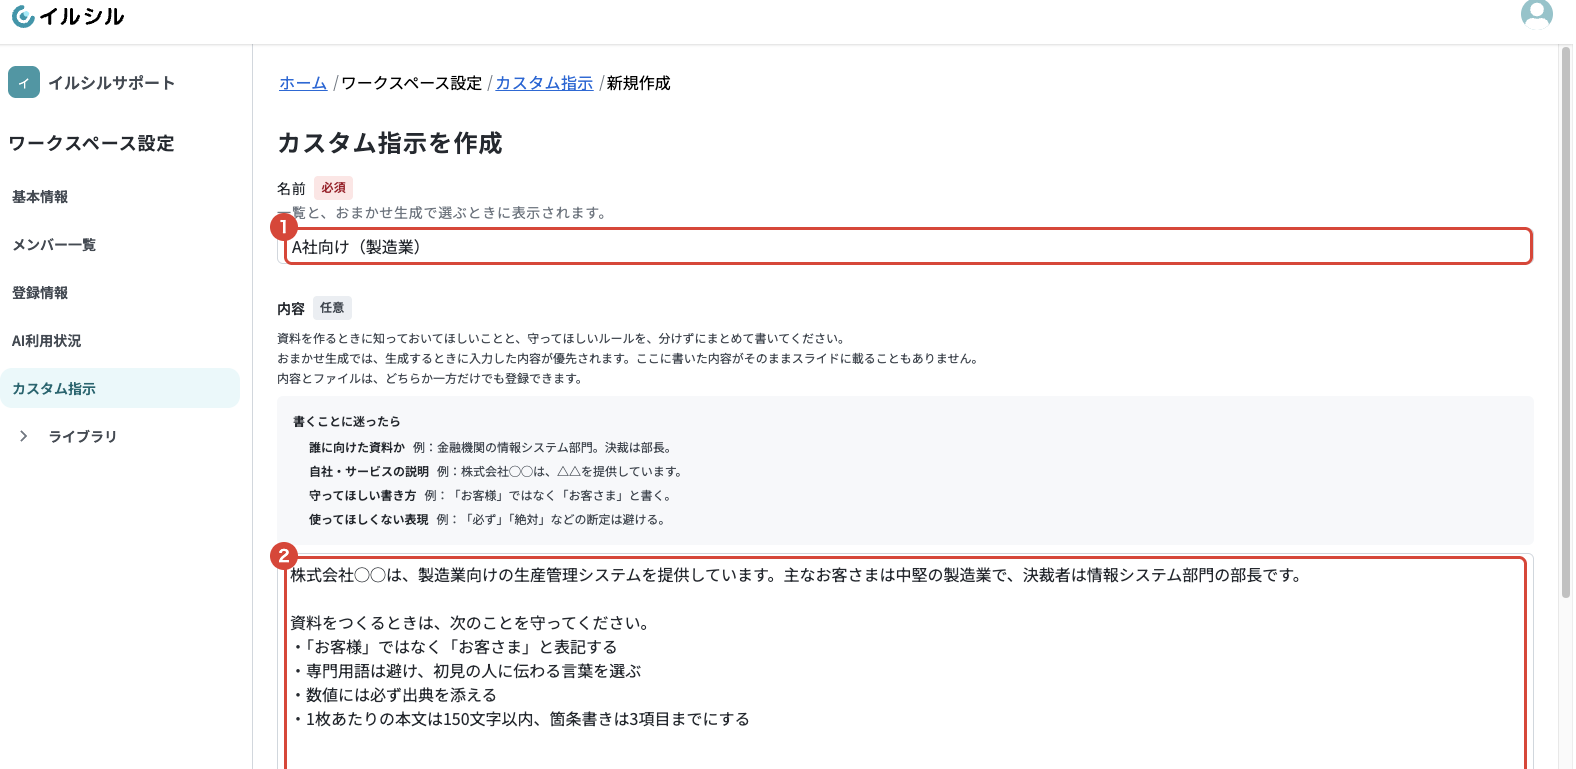Click the page vertical scrollbar

pyautogui.click(x=1566, y=320)
